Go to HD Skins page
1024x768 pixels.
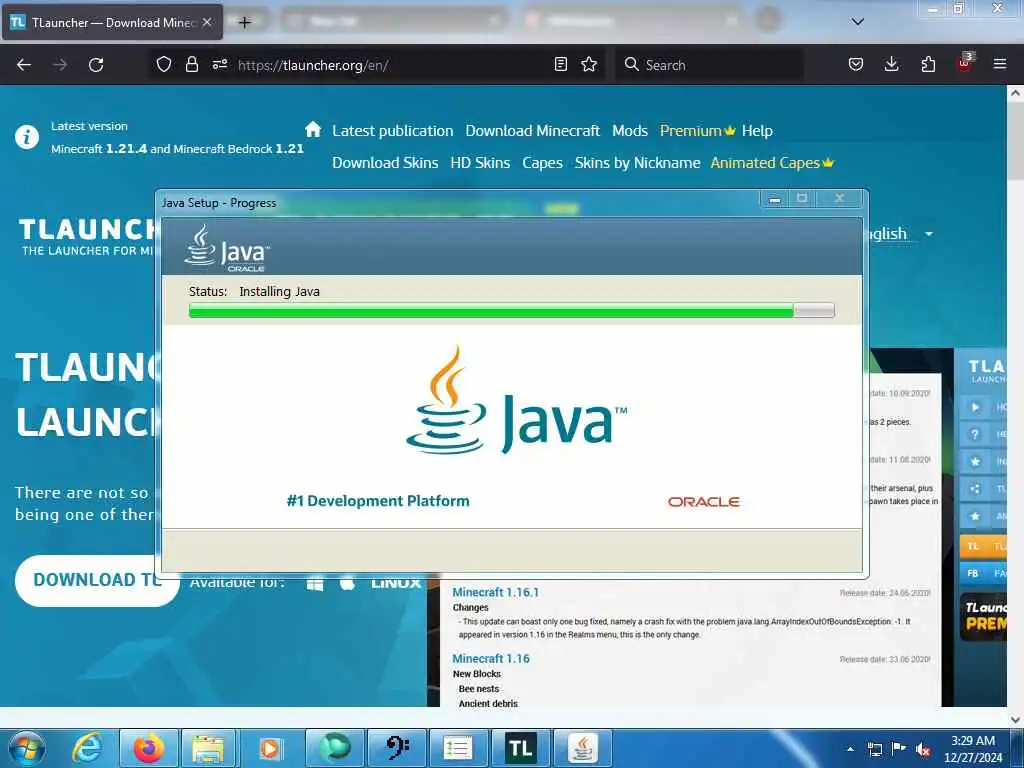click(480, 163)
